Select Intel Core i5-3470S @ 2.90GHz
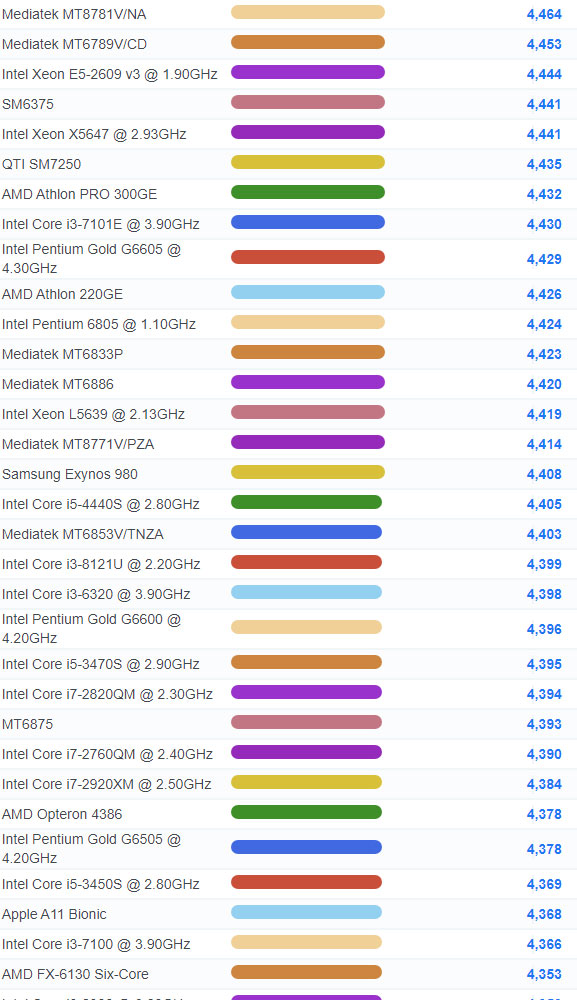The width and height of the screenshot is (577, 1000). click(x=101, y=664)
